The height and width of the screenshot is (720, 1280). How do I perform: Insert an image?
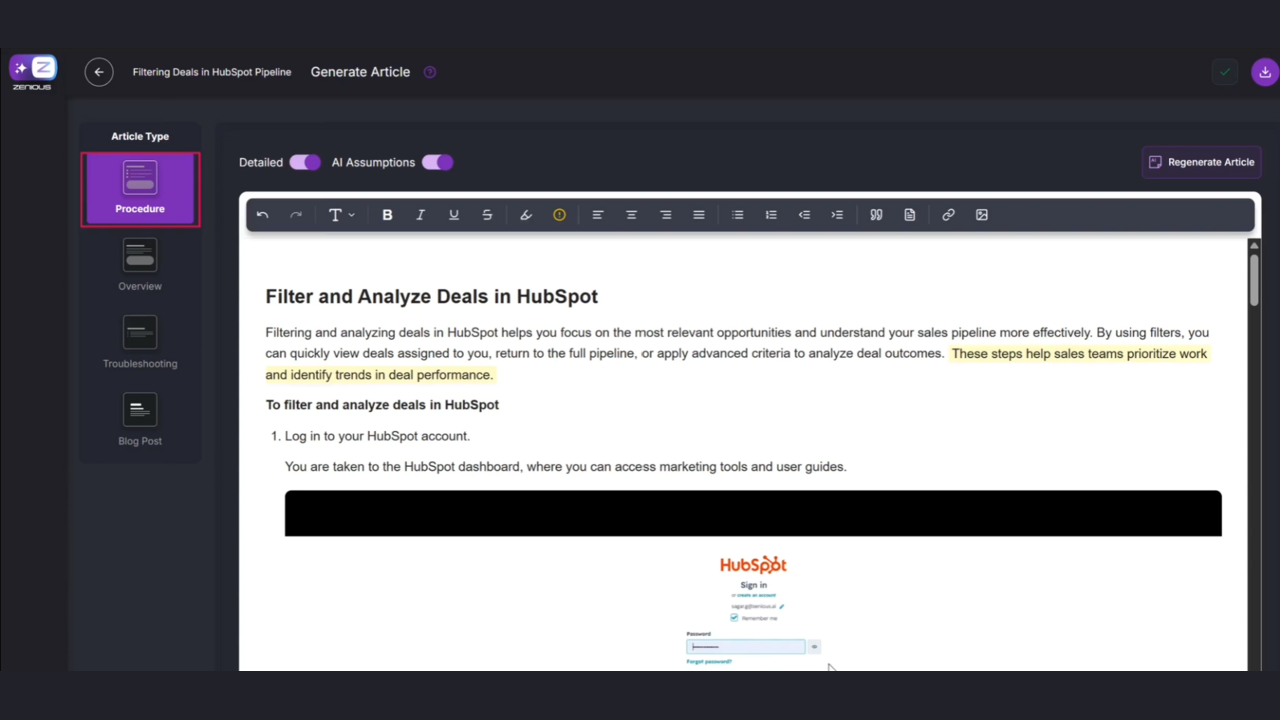click(982, 215)
